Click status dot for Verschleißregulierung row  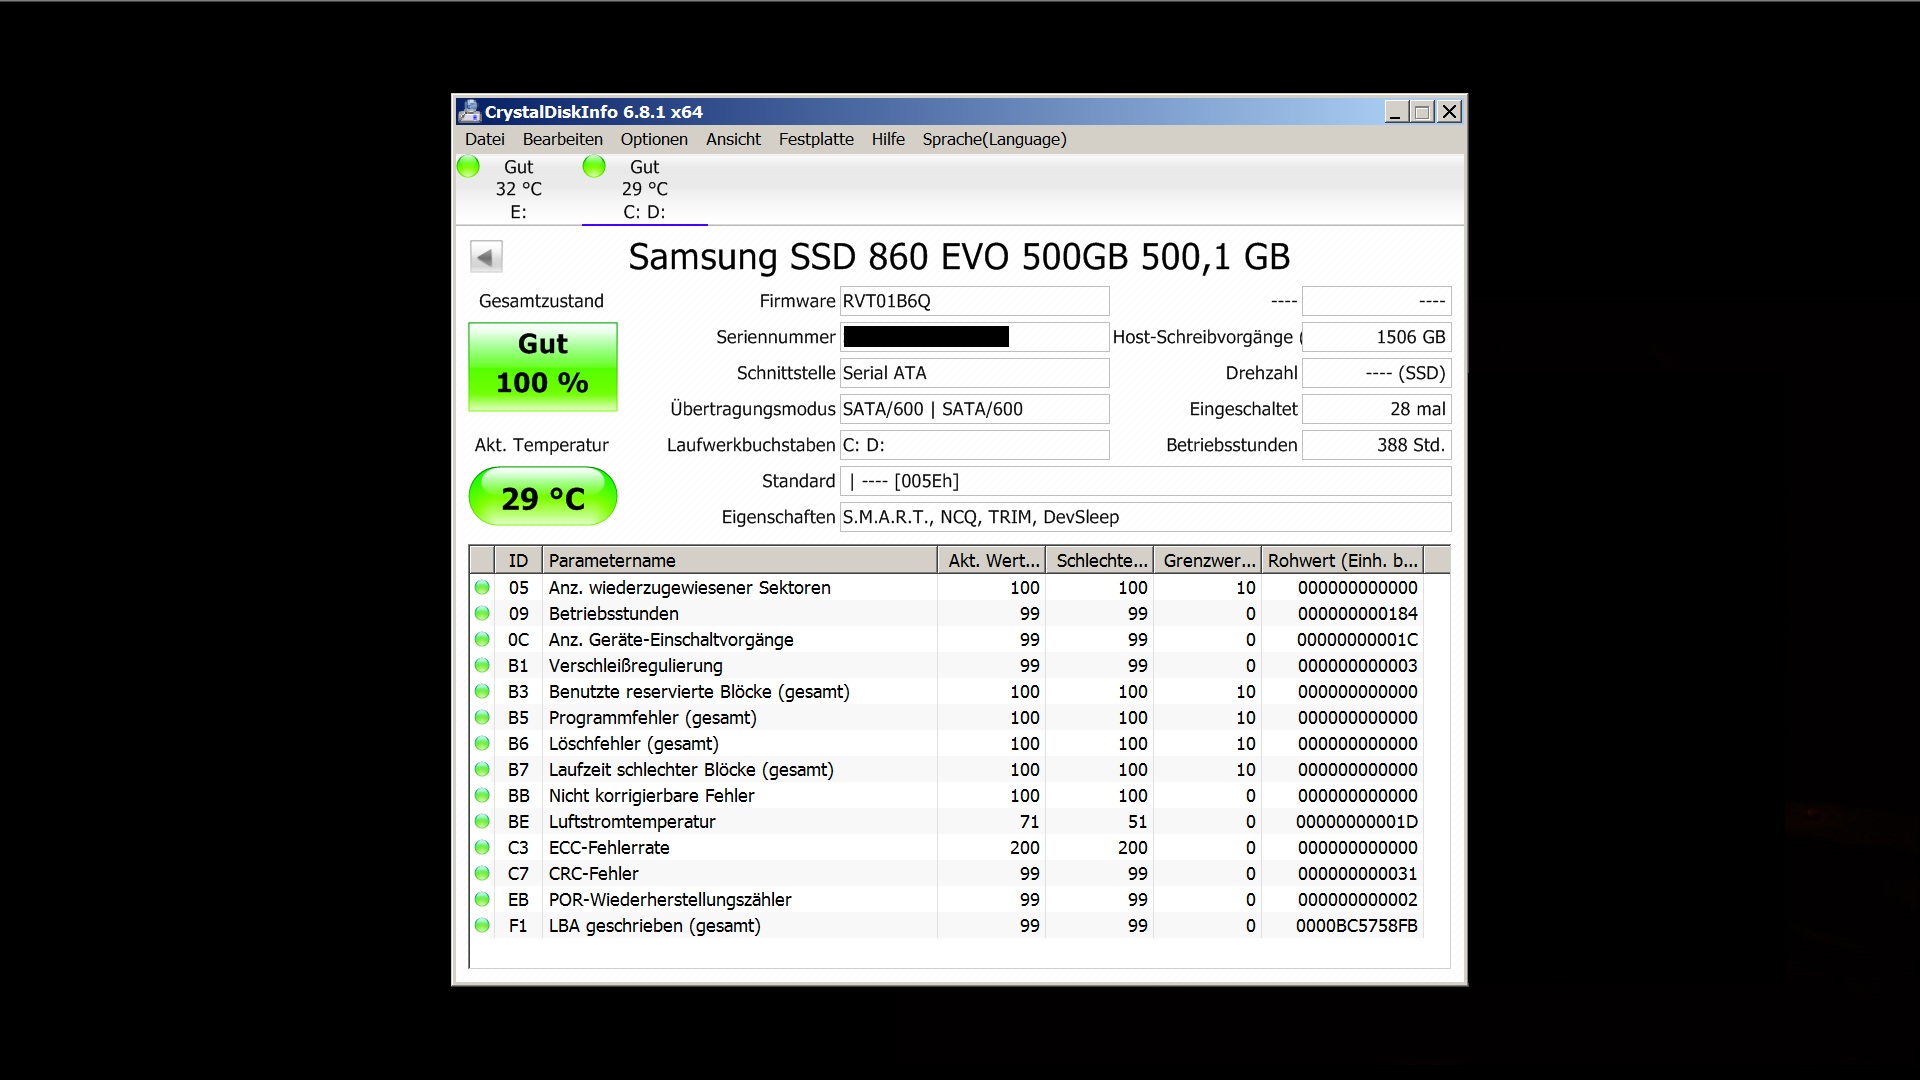point(482,666)
